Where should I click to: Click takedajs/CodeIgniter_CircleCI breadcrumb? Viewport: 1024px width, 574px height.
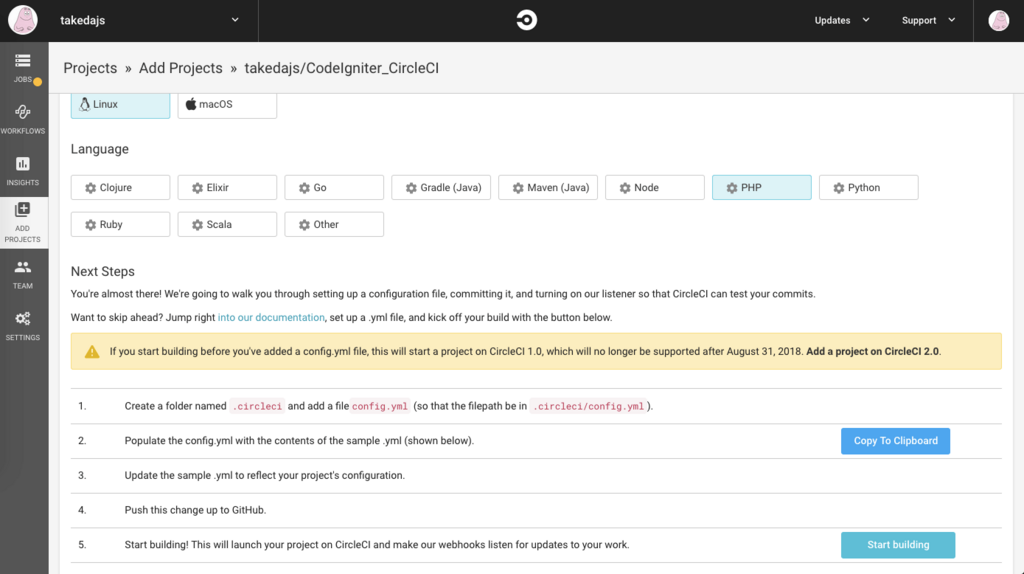tap(342, 68)
